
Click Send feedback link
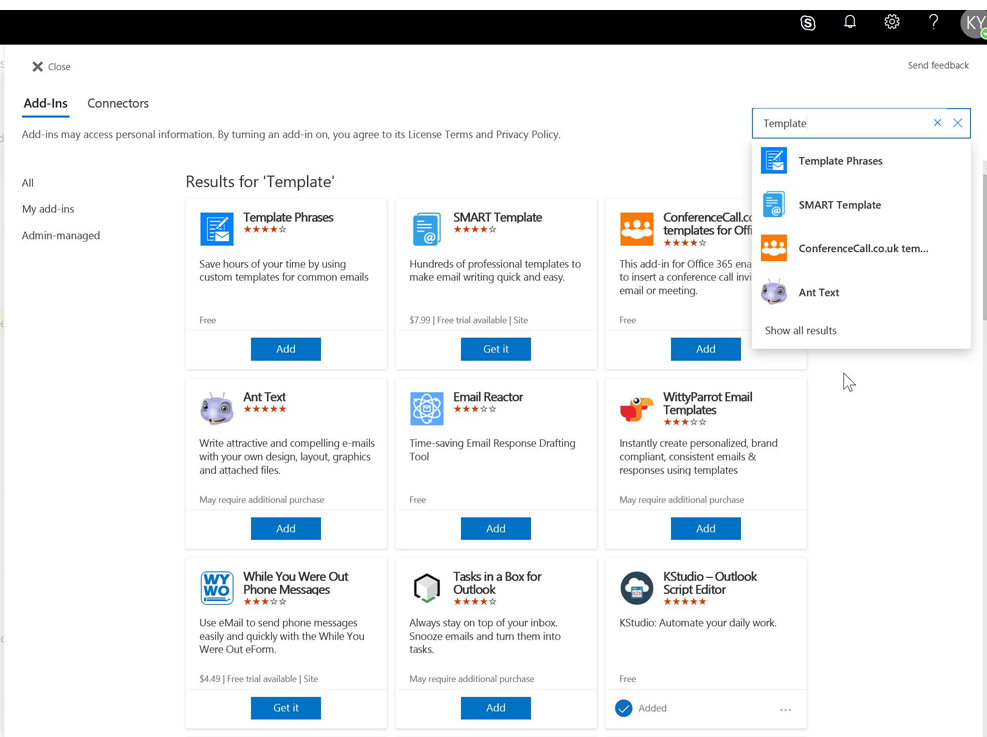coord(938,65)
